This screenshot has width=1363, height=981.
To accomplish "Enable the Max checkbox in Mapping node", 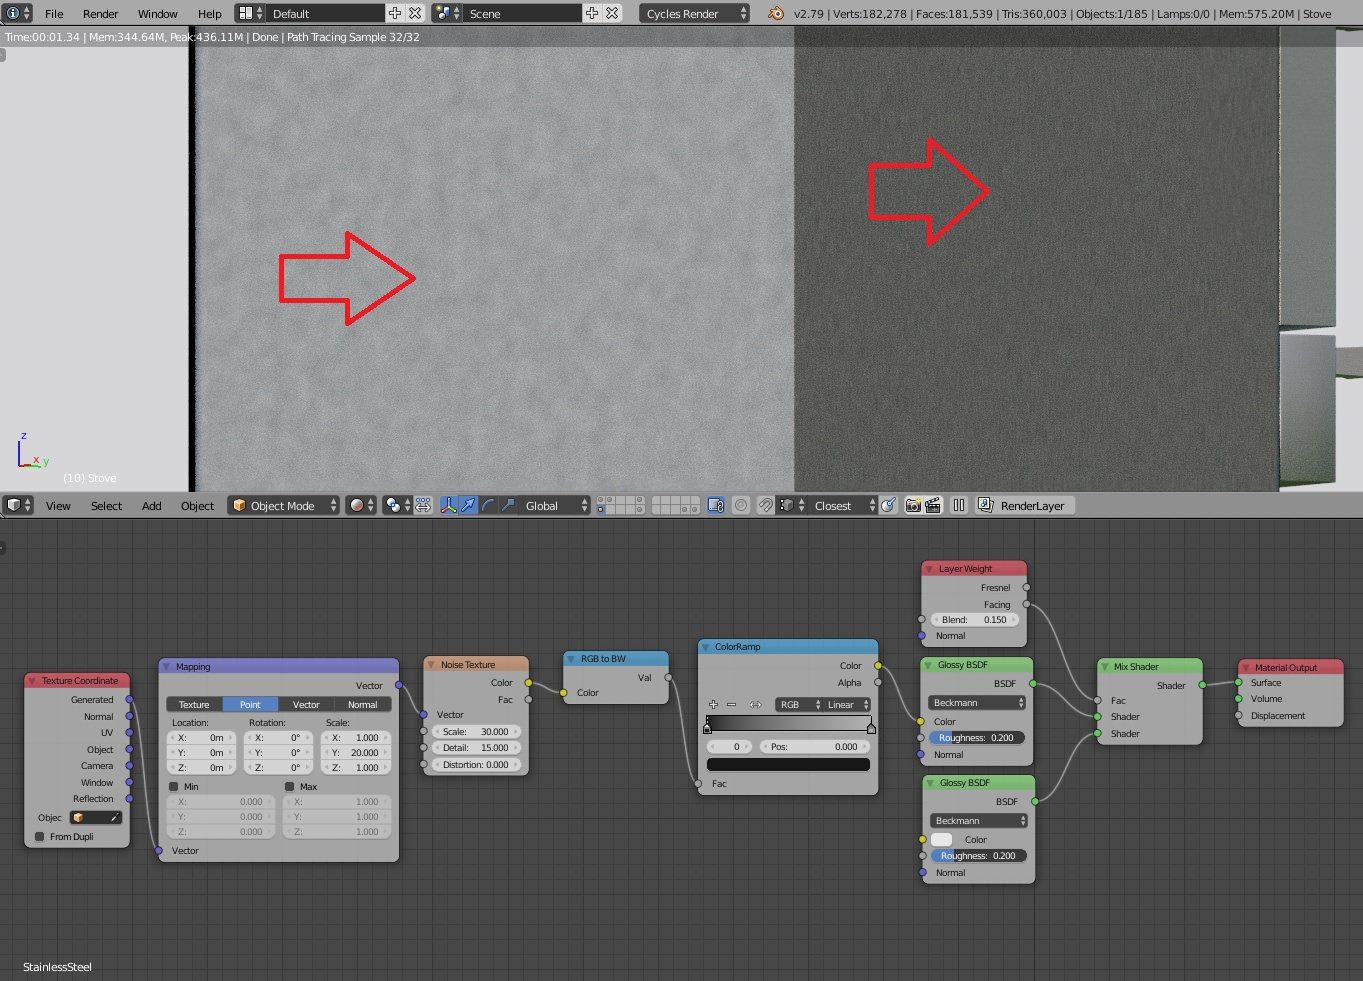I will [x=290, y=786].
